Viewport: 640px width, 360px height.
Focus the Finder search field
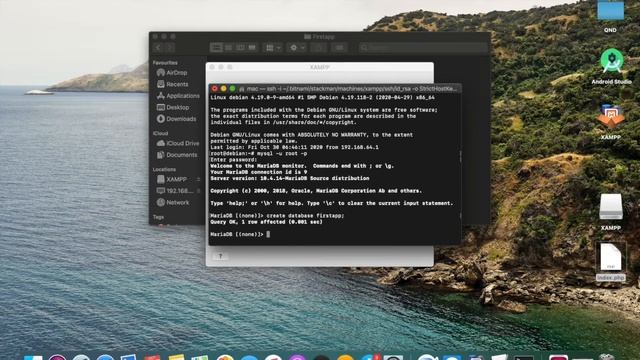(x=423, y=48)
